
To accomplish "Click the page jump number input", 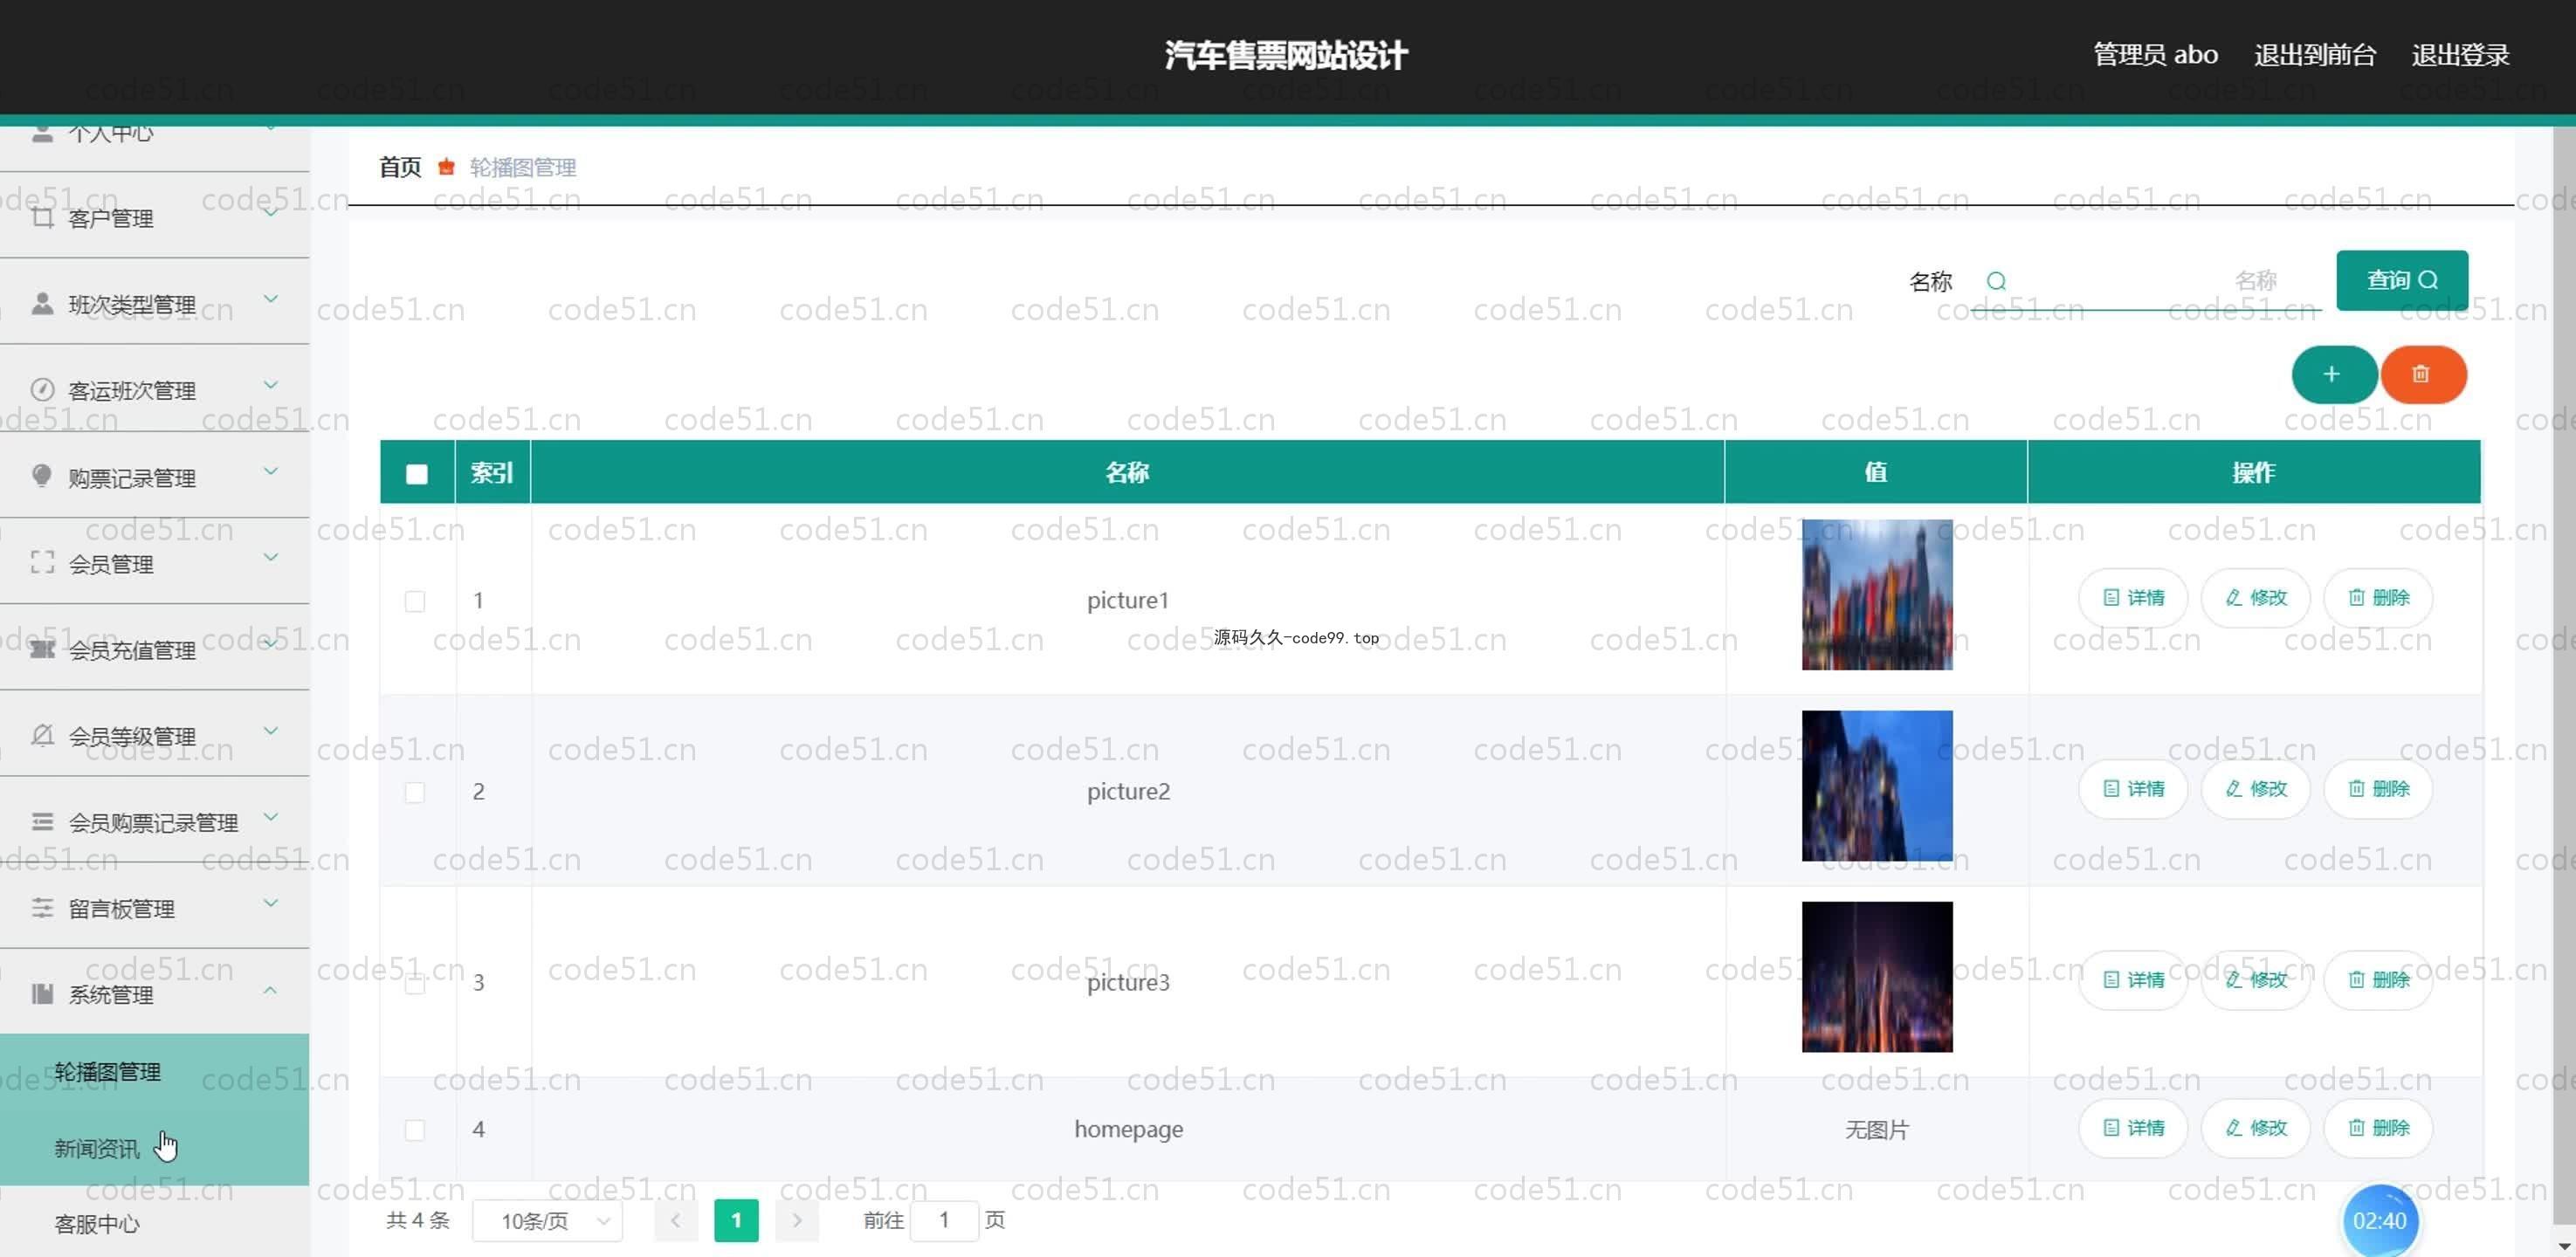I will [x=944, y=1221].
